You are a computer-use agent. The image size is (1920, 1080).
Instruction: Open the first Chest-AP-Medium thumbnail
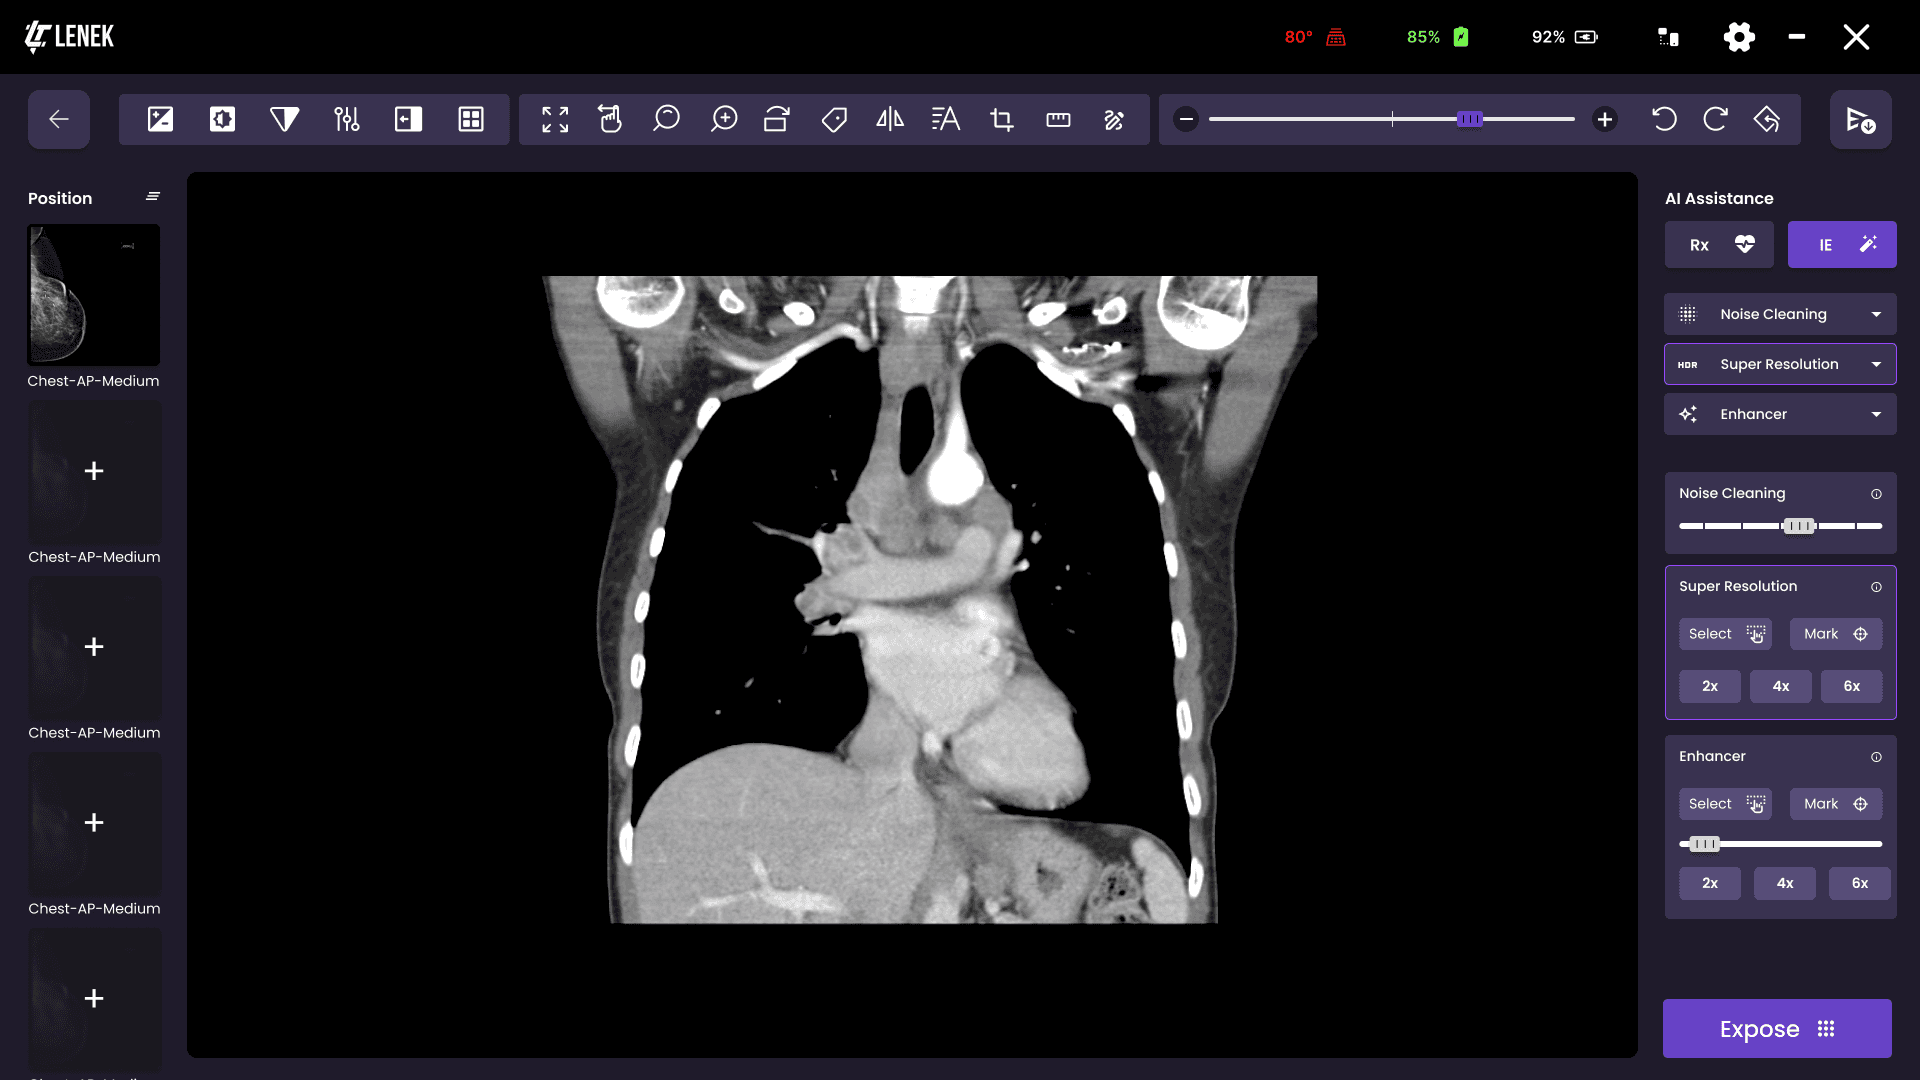tap(94, 295)
